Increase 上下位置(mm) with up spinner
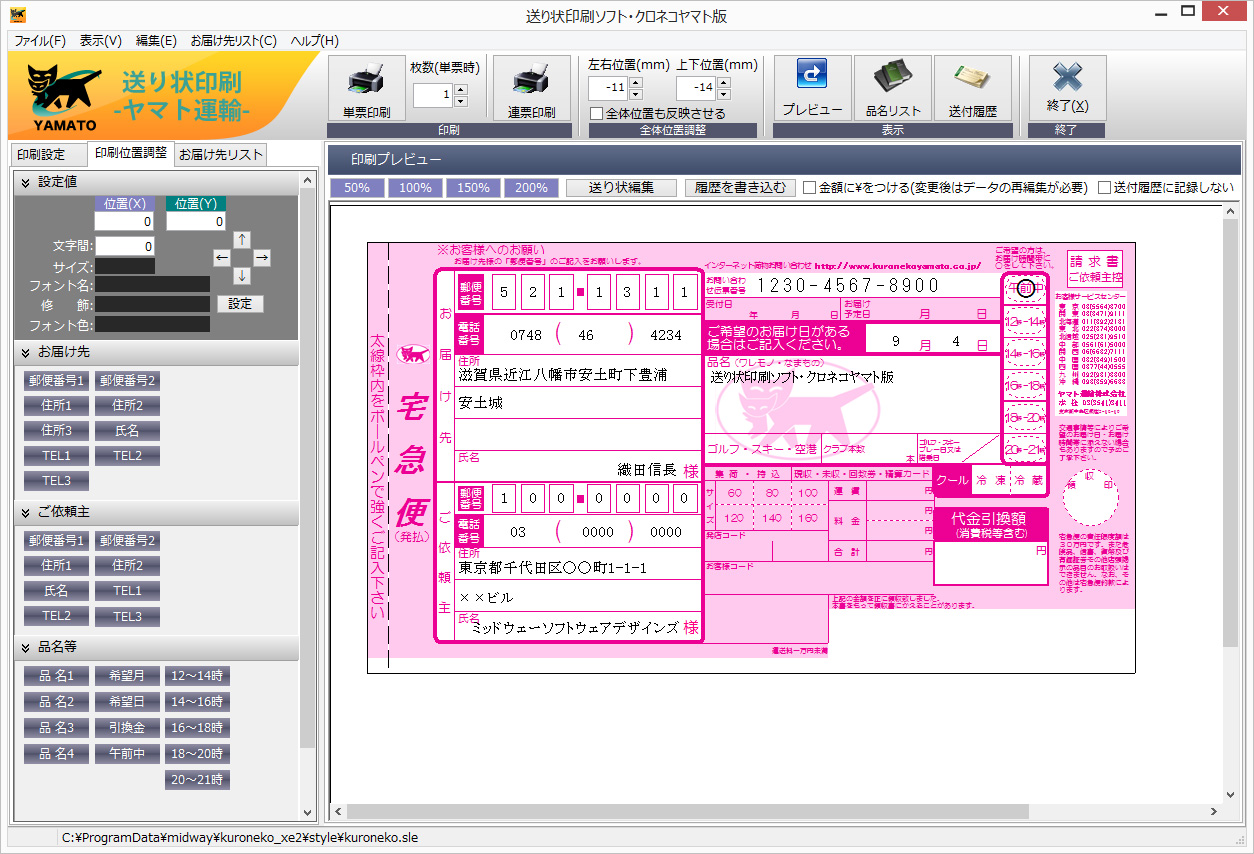 (x=724, y=82)
